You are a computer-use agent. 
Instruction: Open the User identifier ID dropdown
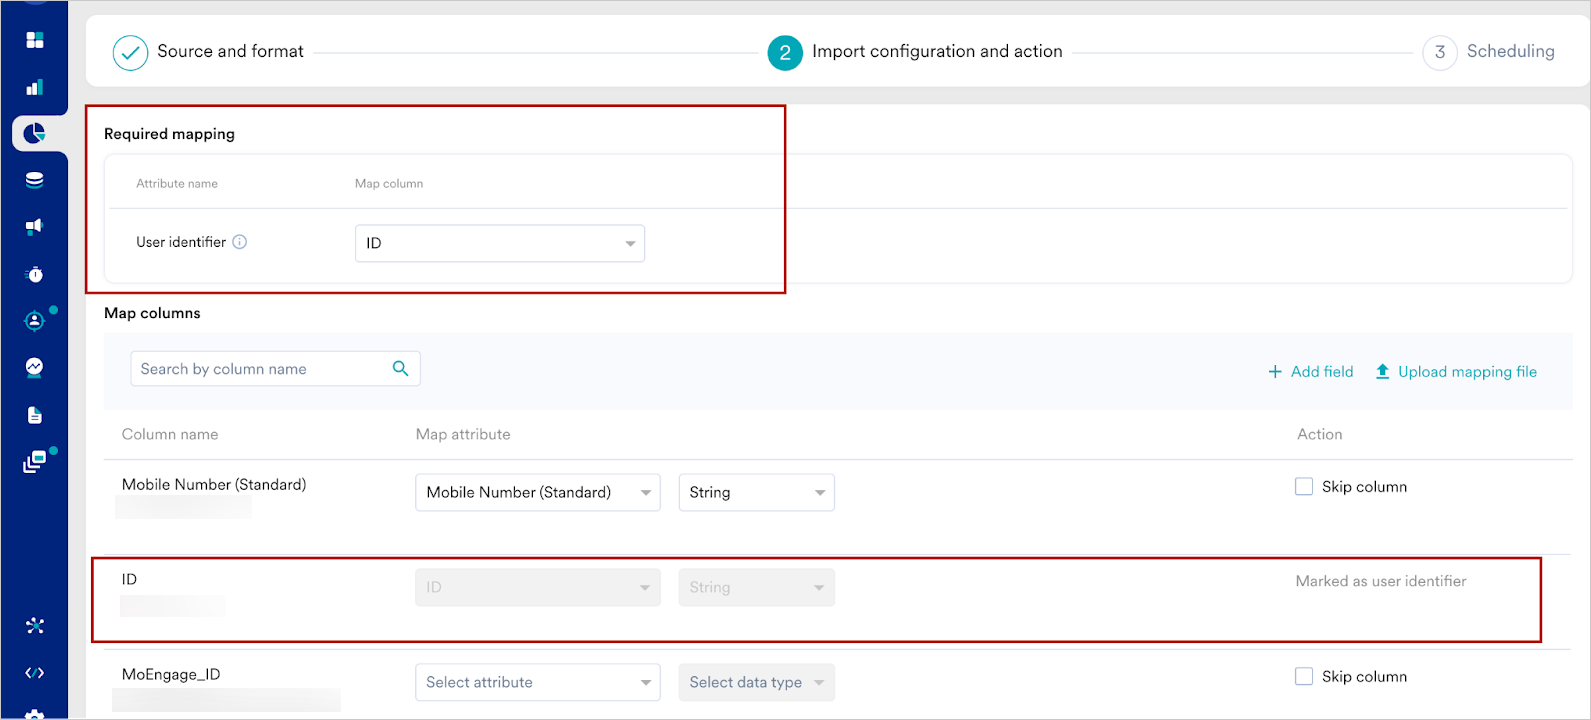[499, 244]
